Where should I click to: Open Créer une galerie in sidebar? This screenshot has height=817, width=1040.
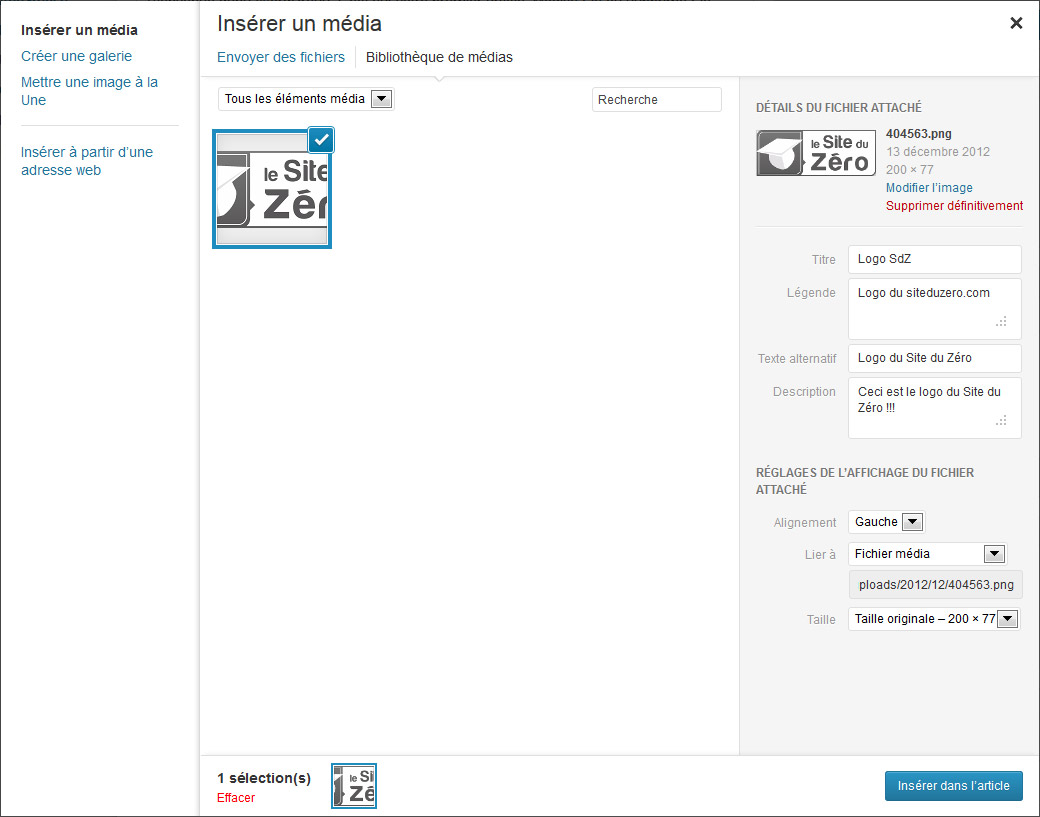pos(76,56)
